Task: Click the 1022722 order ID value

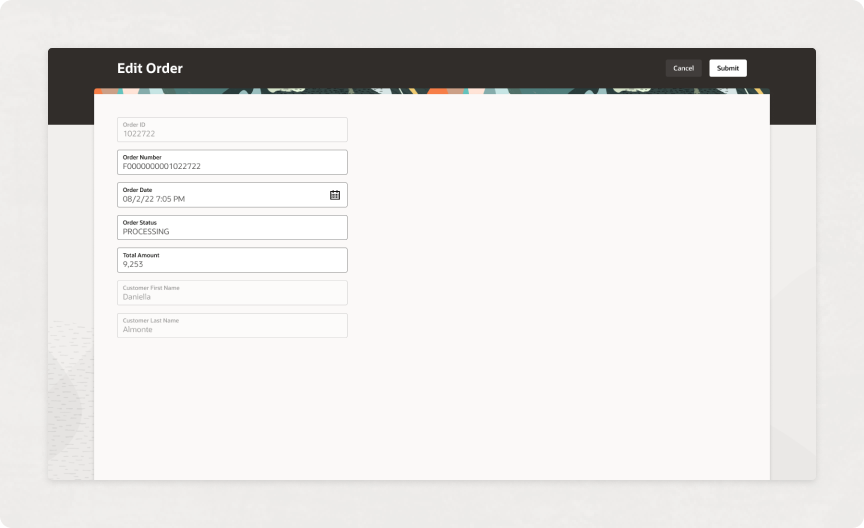Action: point(139,133)
